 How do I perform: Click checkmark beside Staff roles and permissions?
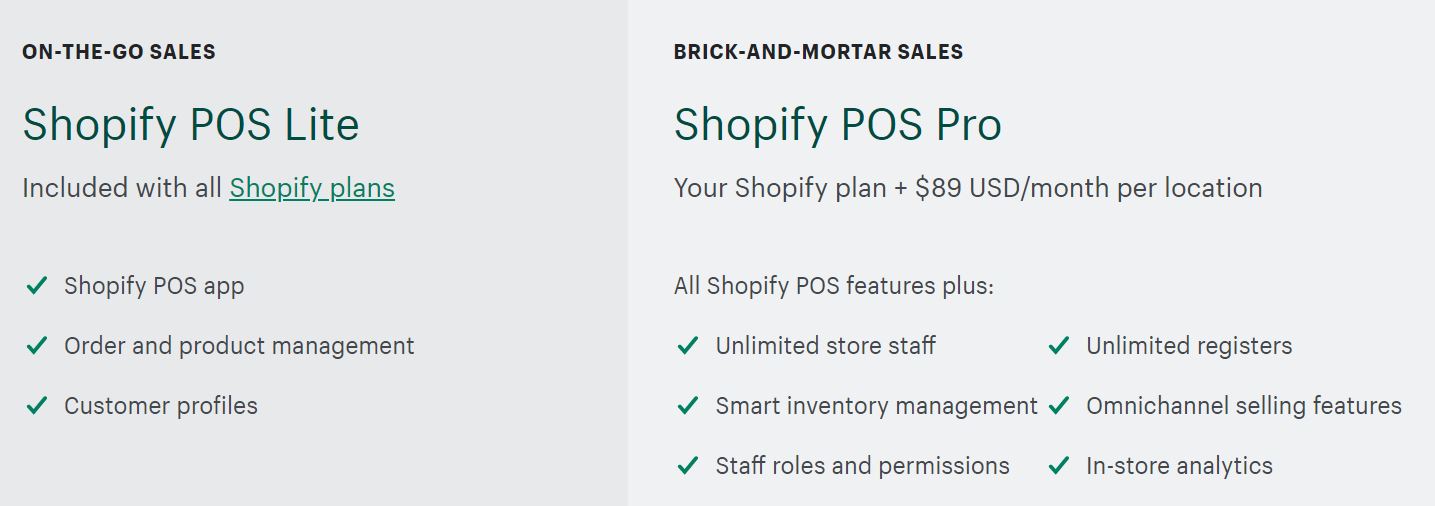coord(688,466)
